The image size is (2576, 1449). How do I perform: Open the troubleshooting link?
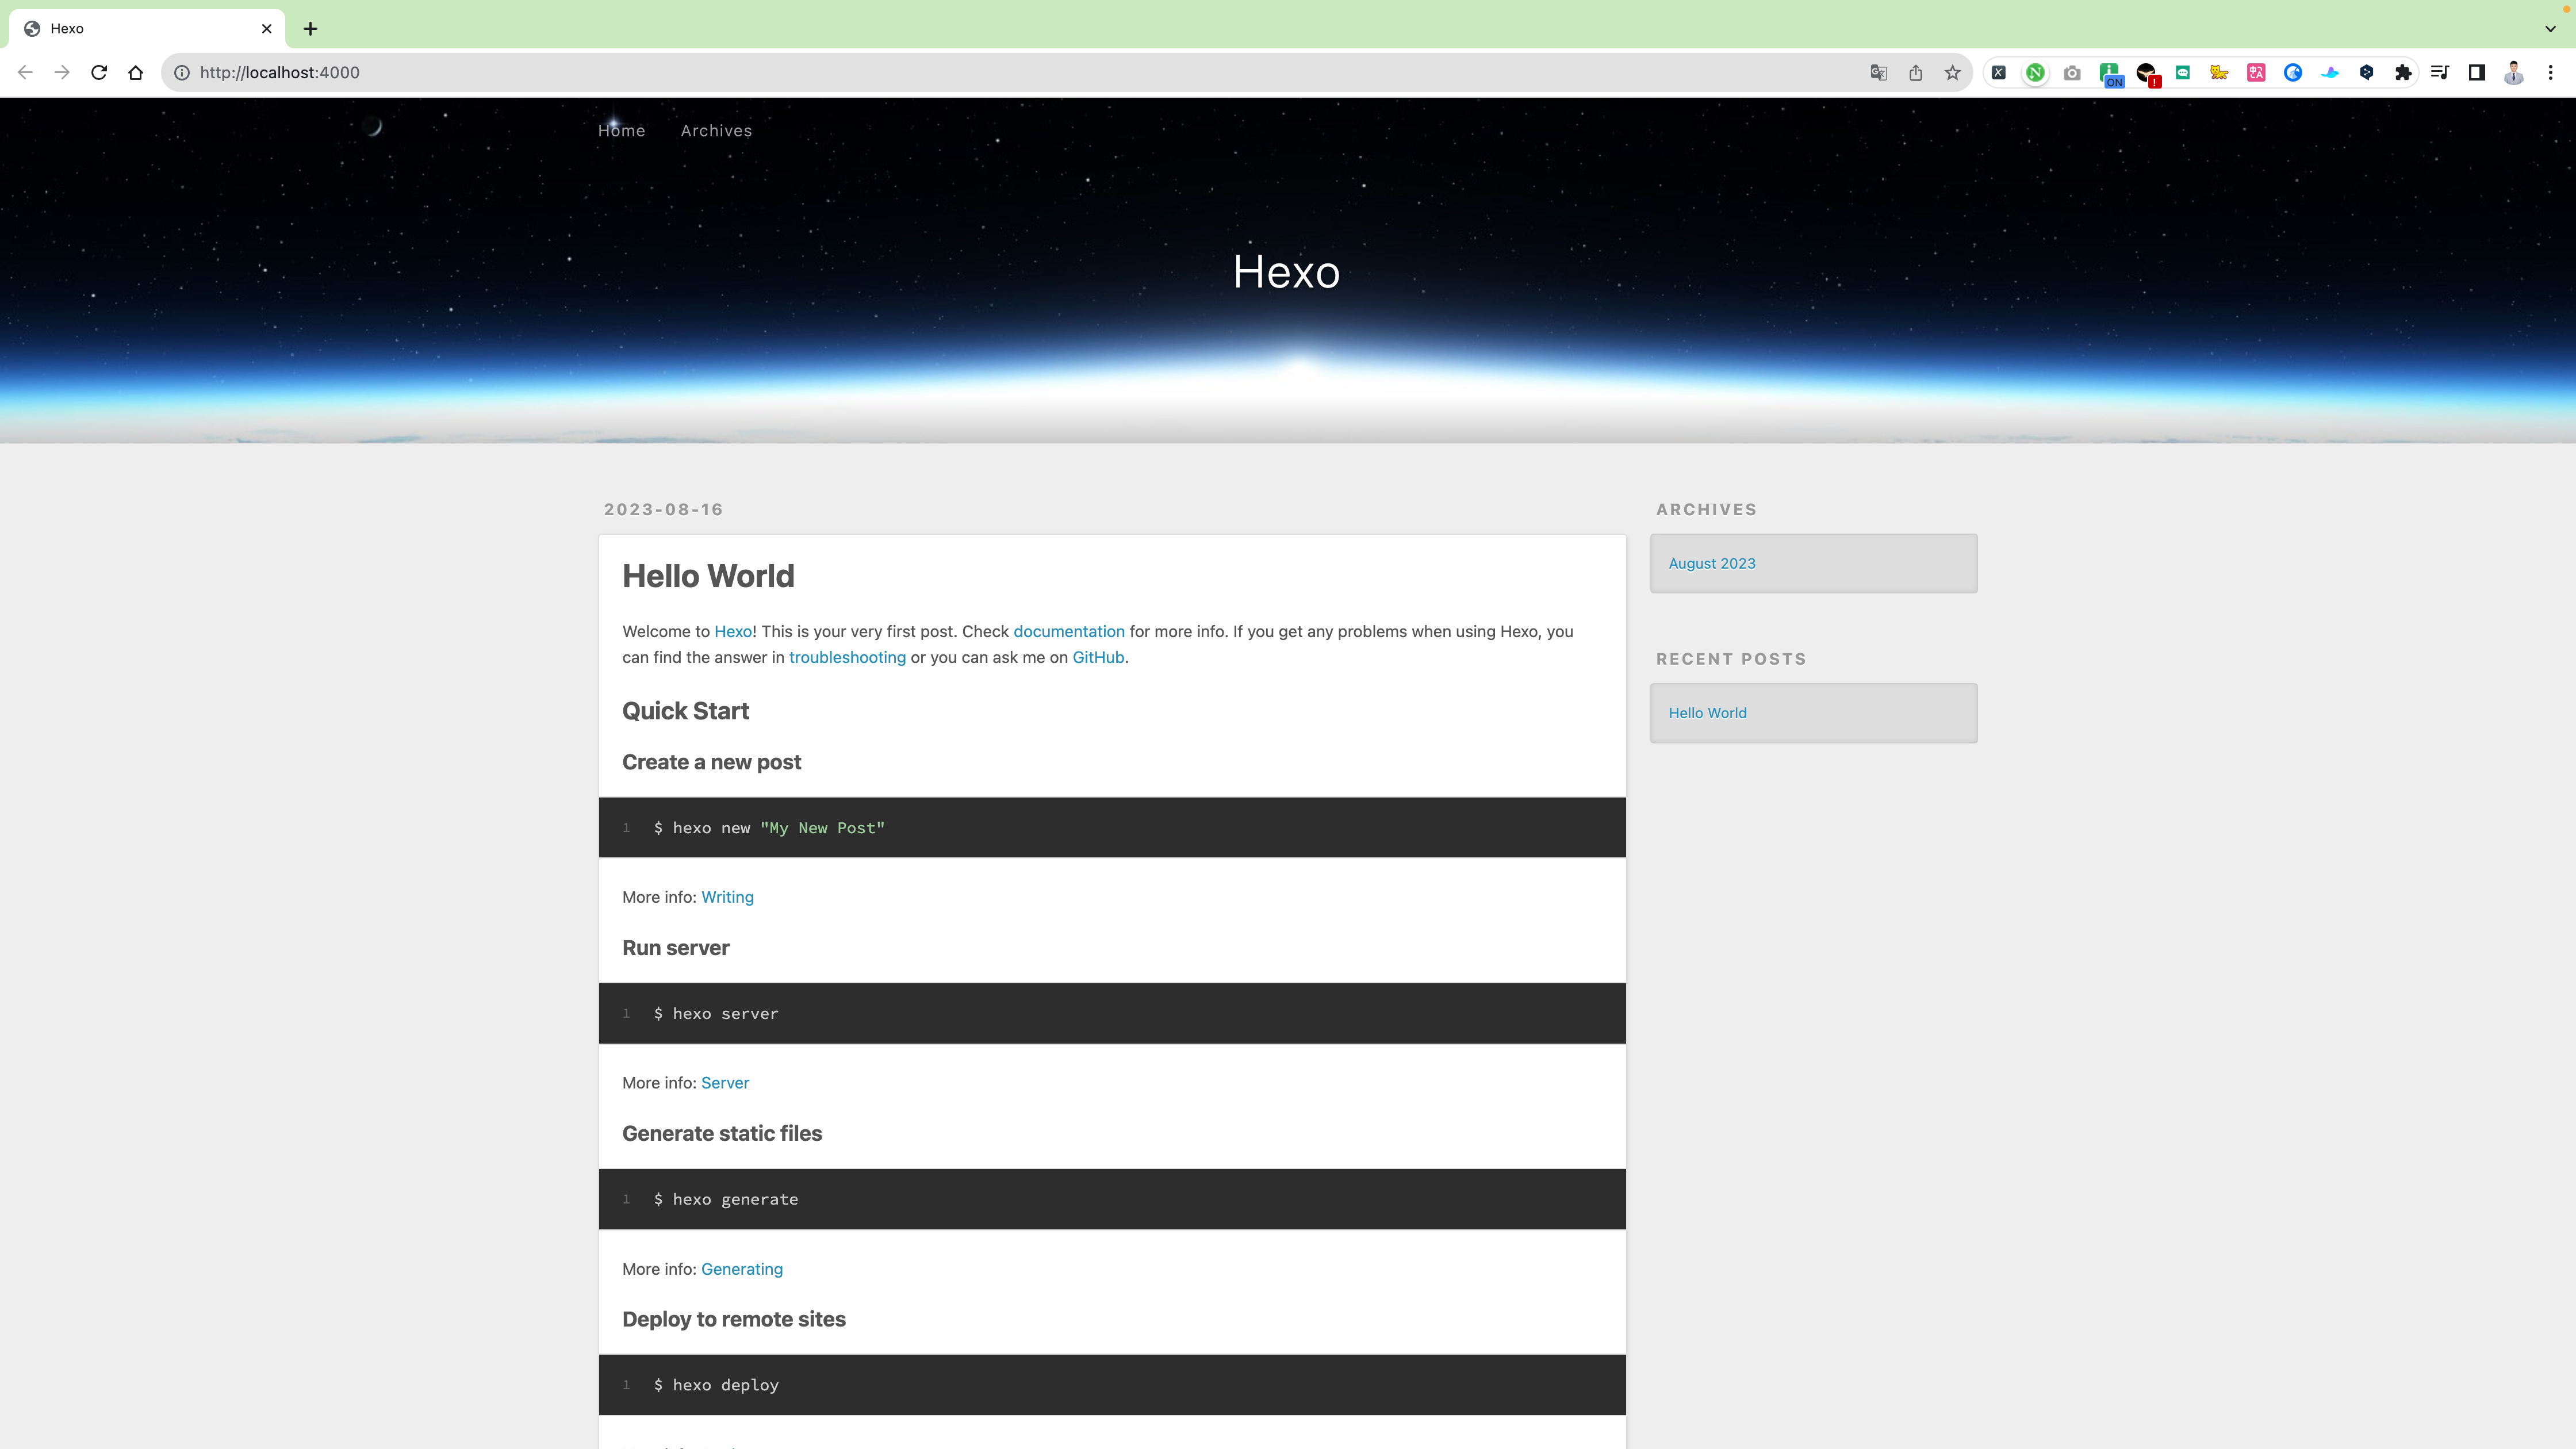[847, 657]
